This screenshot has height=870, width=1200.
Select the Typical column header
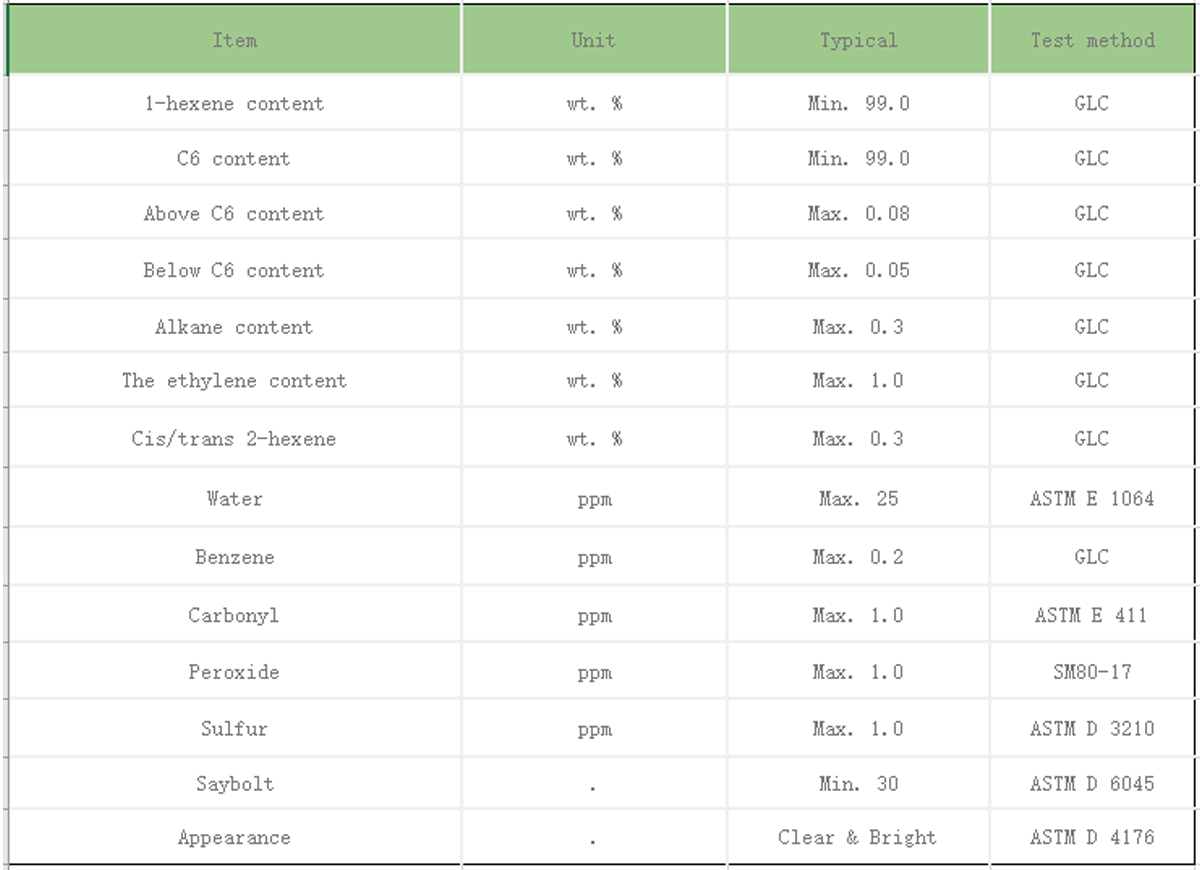[858, 41]
